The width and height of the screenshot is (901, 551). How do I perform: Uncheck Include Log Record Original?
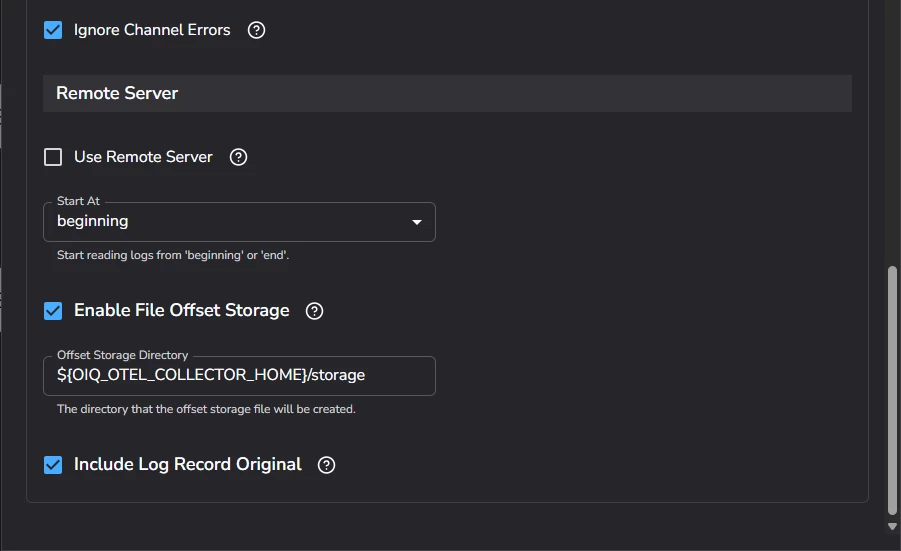coord(53,465)
